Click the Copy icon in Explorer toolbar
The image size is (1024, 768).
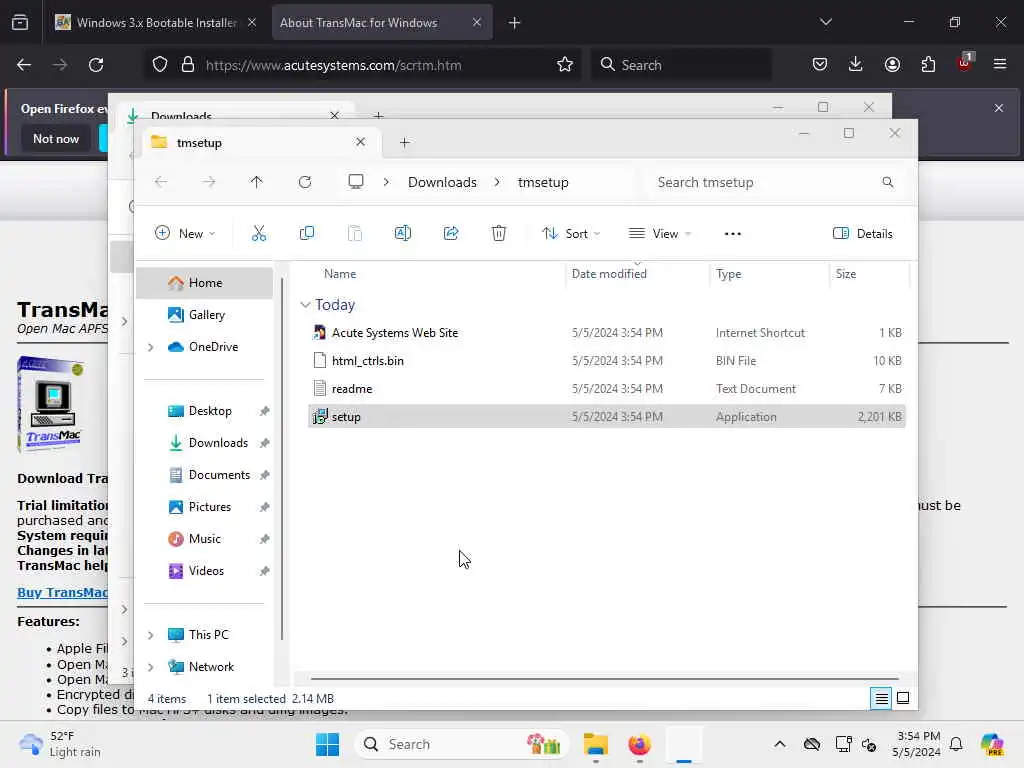(x=306, y=233)
